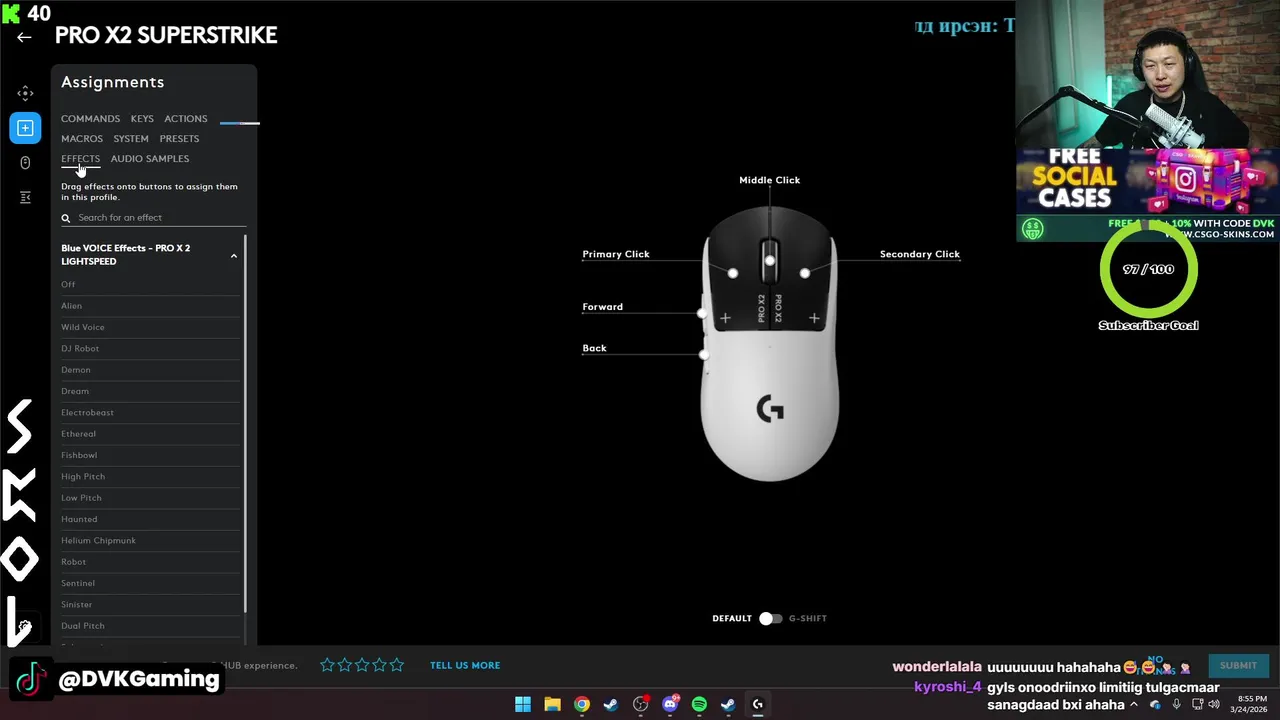Select the Ethereal effect
This screenshot has width=1280, height=720.
click(x=150, y=434)
